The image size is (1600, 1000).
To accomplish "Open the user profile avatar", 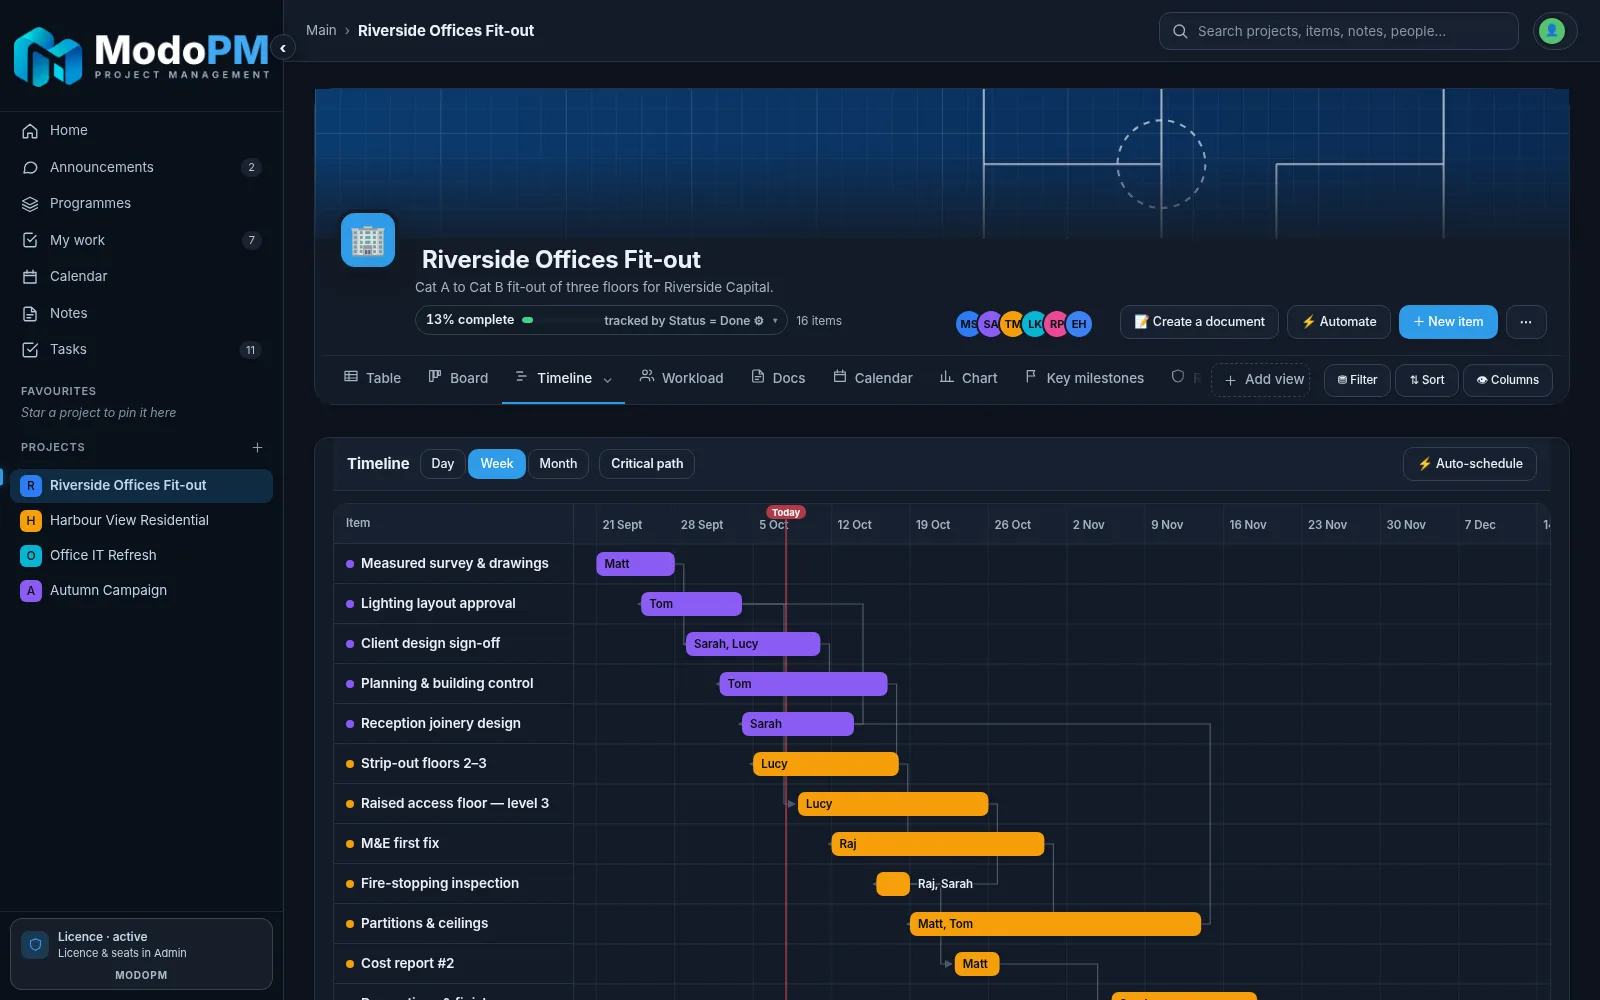I will pos(1552,31).
